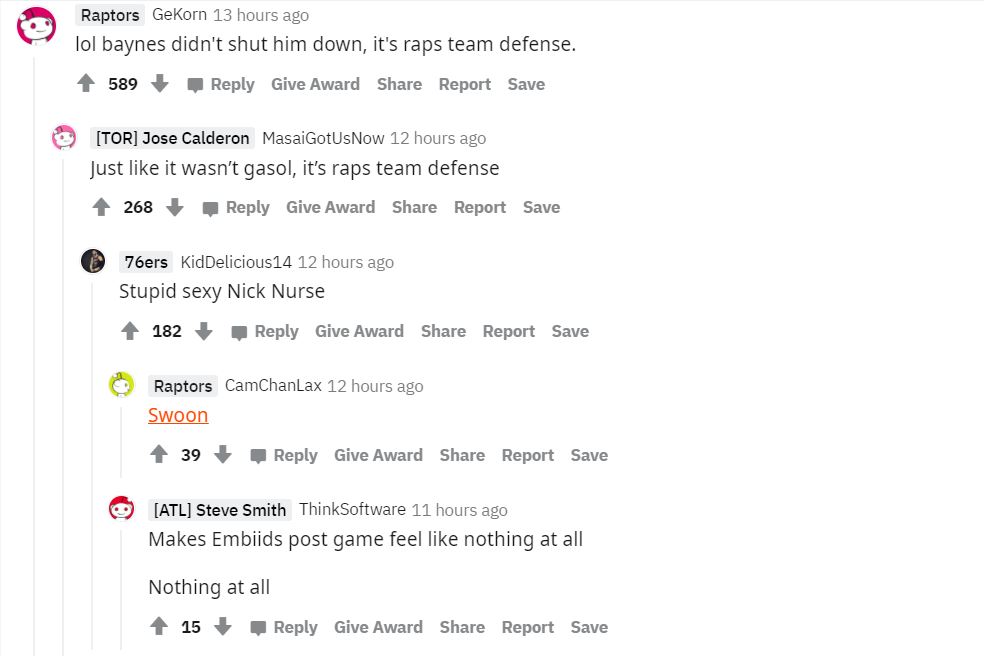Image resolution: width=984 pixels, height=656 pixels.
Task: Downvote GeKorn's top comment
Action: tap(159, 84)
